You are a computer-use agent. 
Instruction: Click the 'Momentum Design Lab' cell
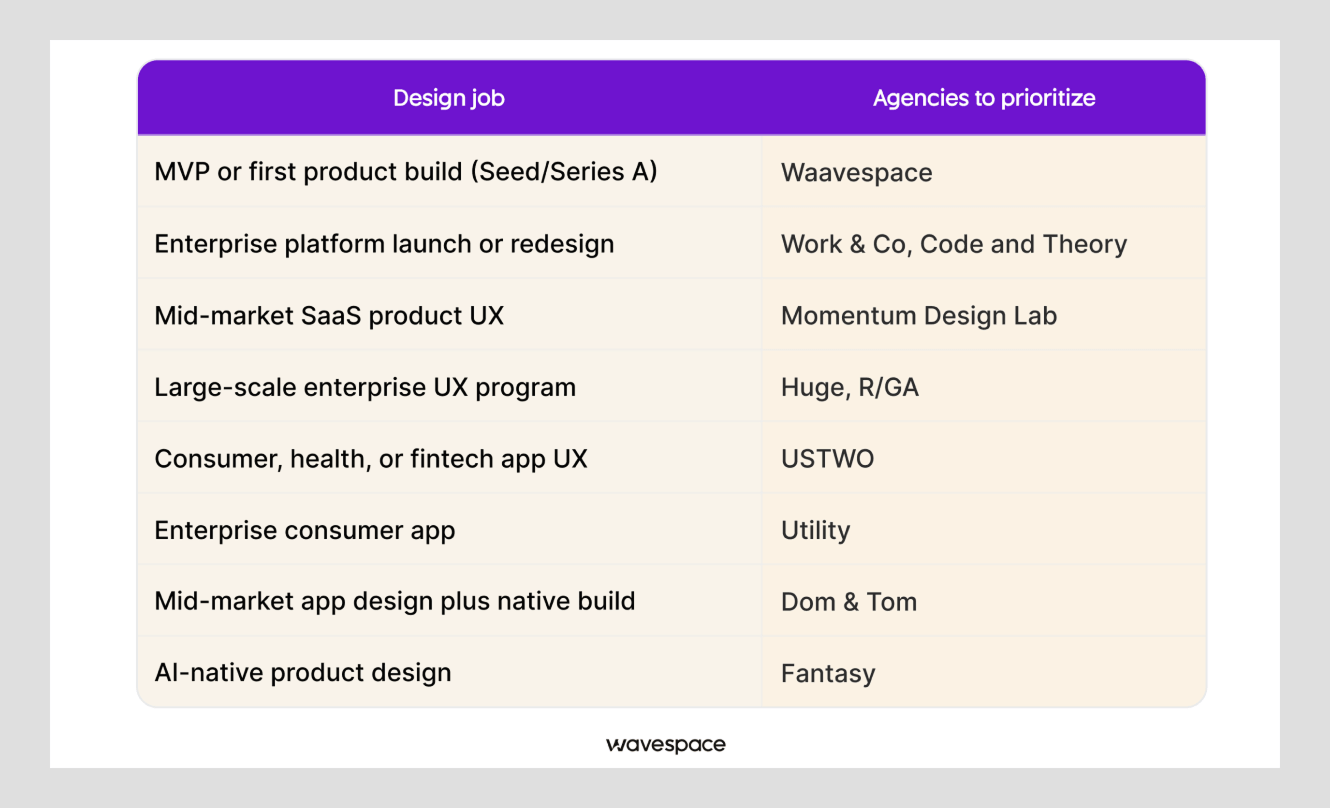(984, 315)
